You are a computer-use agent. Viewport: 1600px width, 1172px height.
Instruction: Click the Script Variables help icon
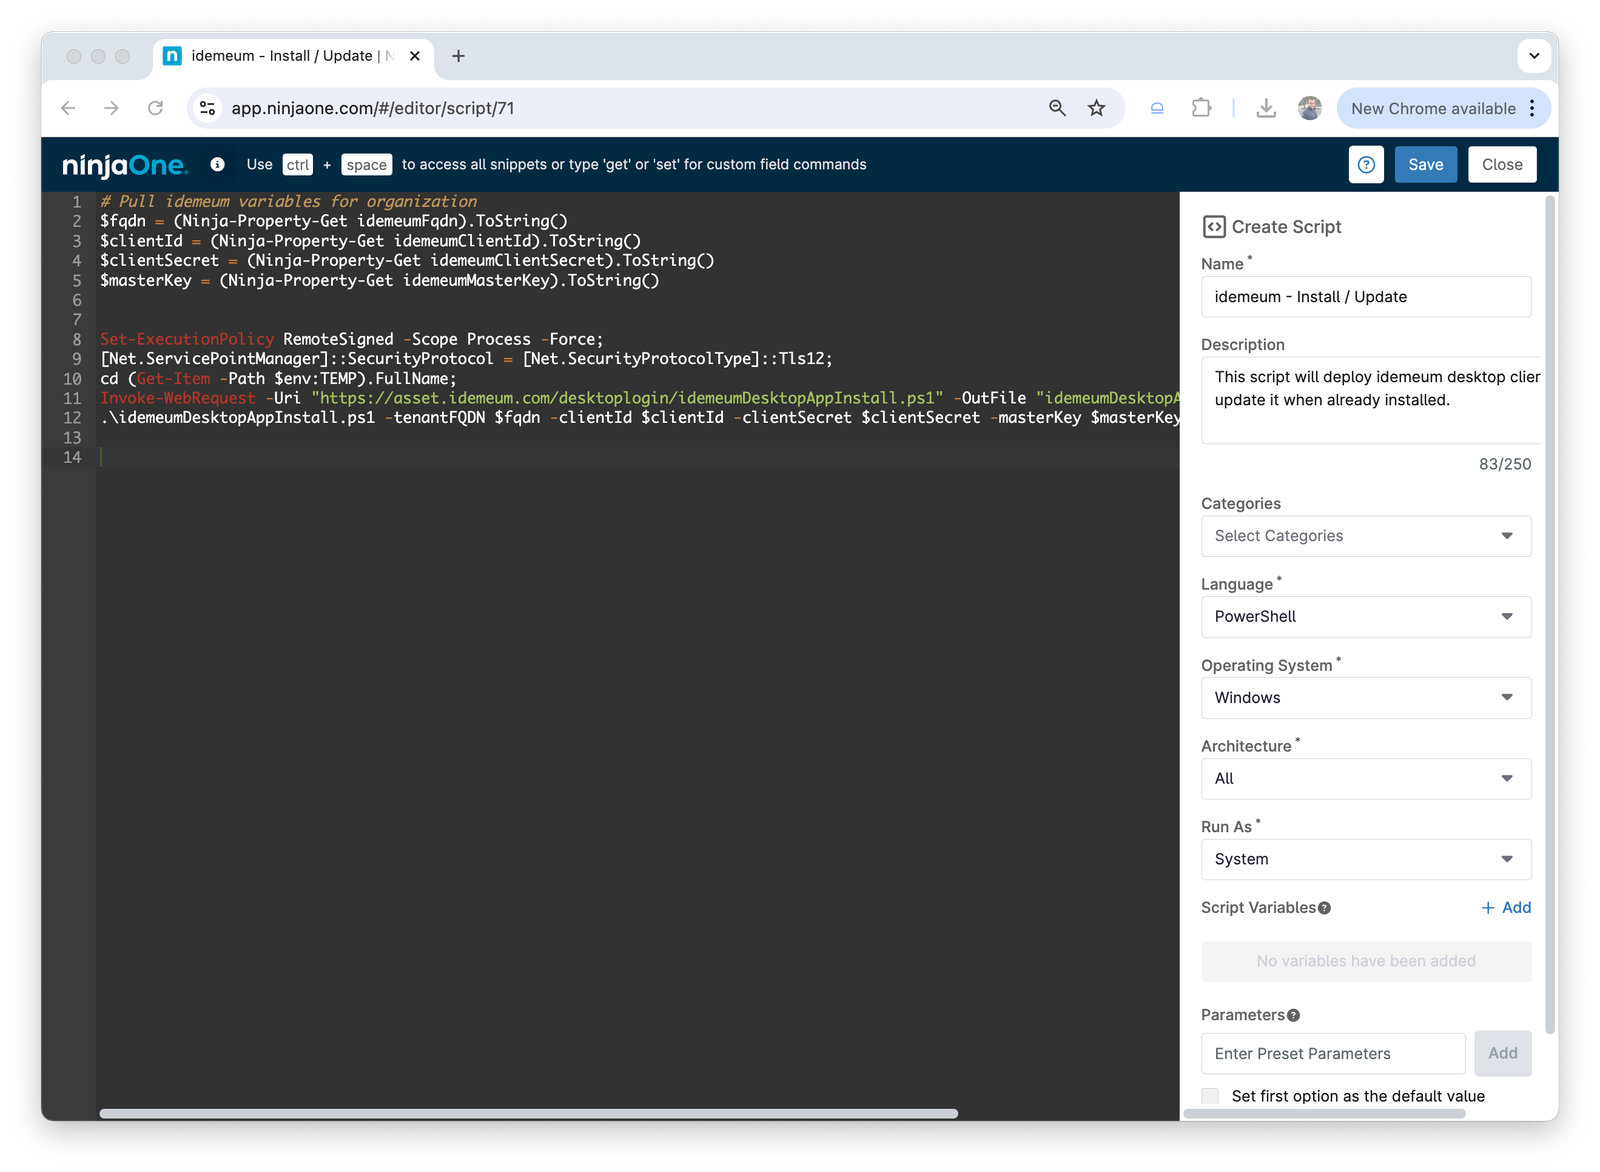[x=1324, y=908]
